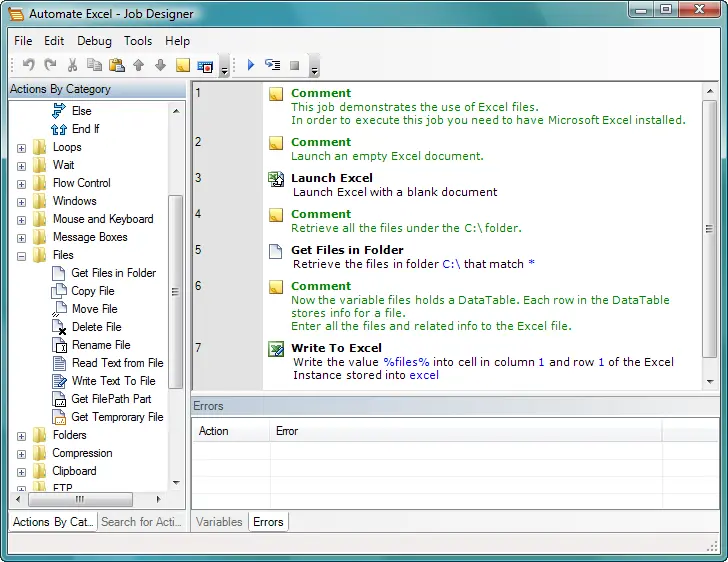Select the Rename File action icon
This screenshot has height=562, width=728.
(x=59, y=345)
